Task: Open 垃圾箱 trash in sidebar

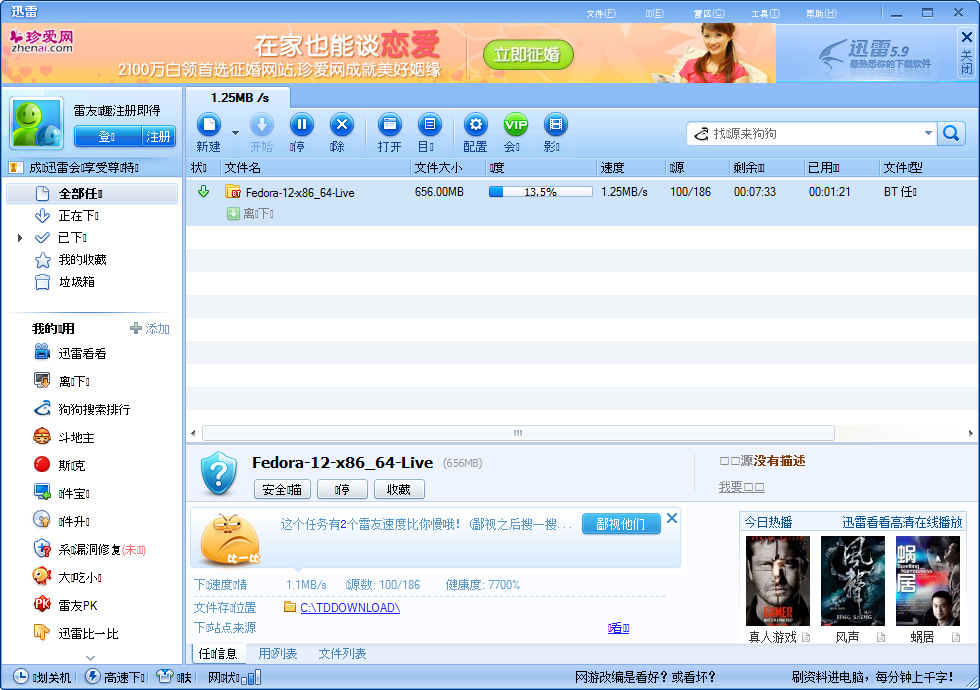Action: coord(76,282)
